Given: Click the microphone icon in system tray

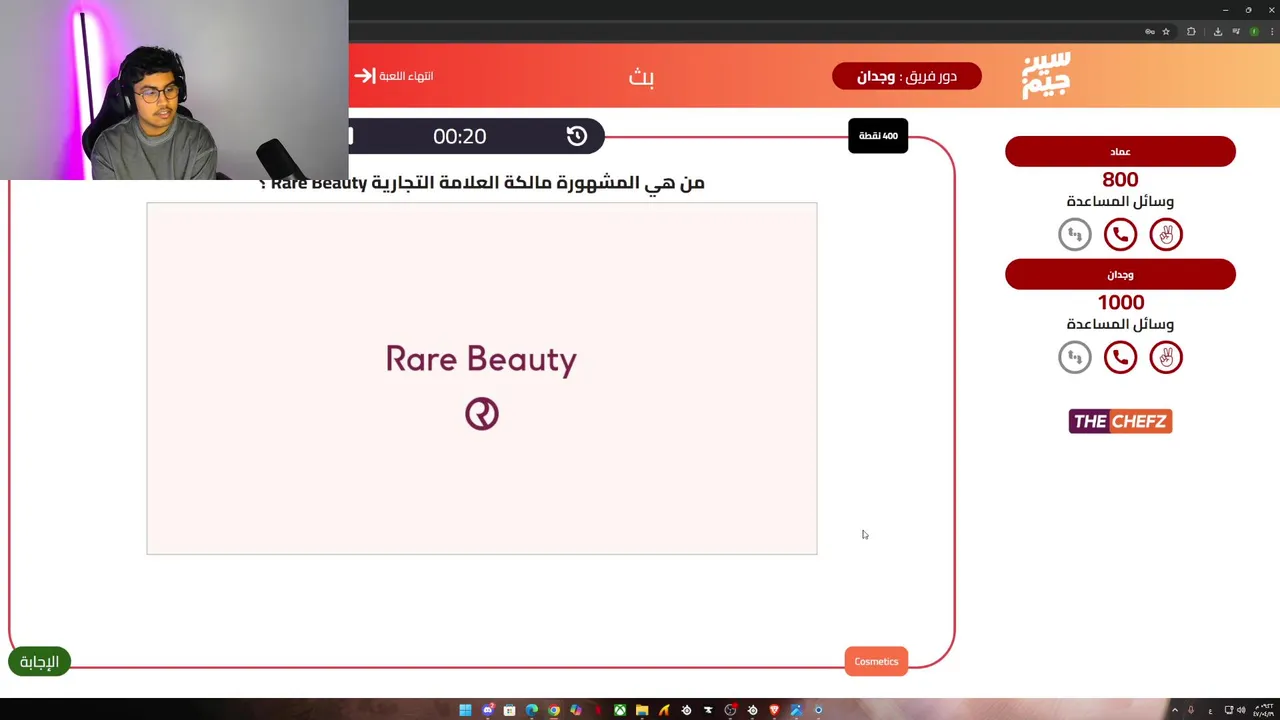Looking at the screenshot, I should click(1191, 710).
